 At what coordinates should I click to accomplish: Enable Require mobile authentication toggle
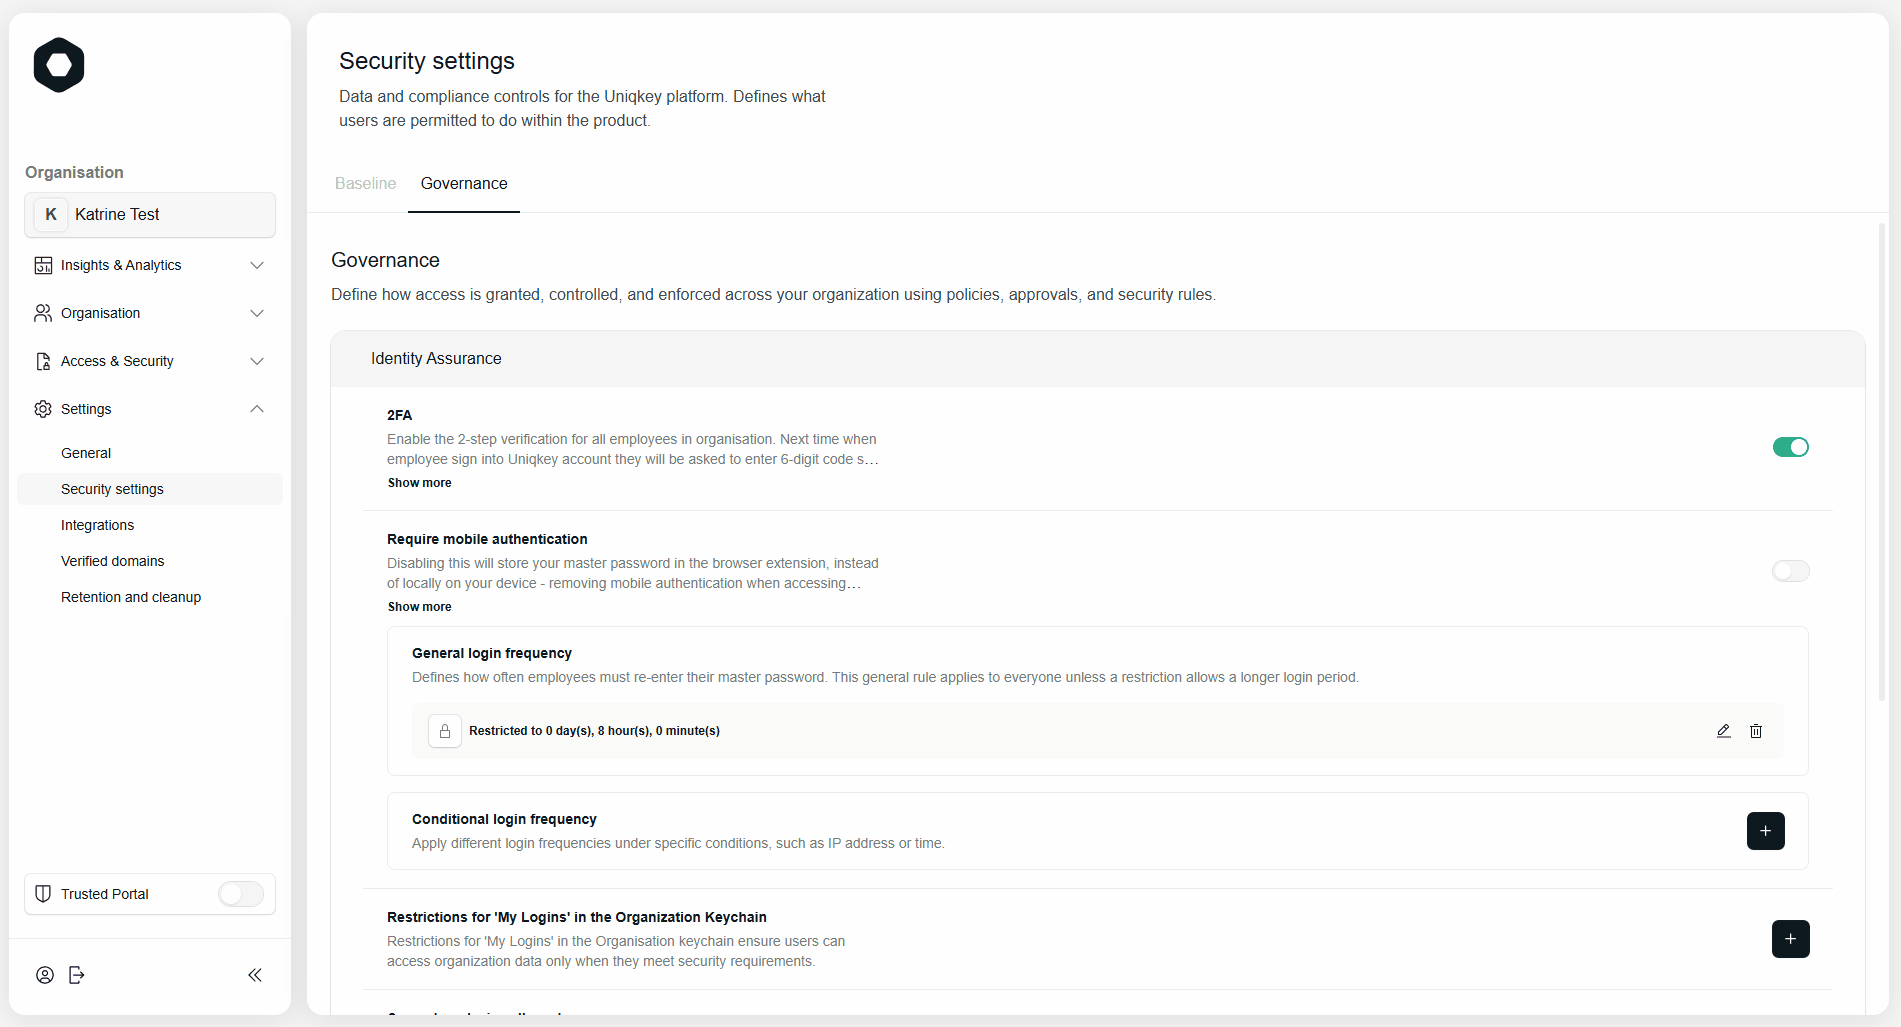(x=1791, y=571)
